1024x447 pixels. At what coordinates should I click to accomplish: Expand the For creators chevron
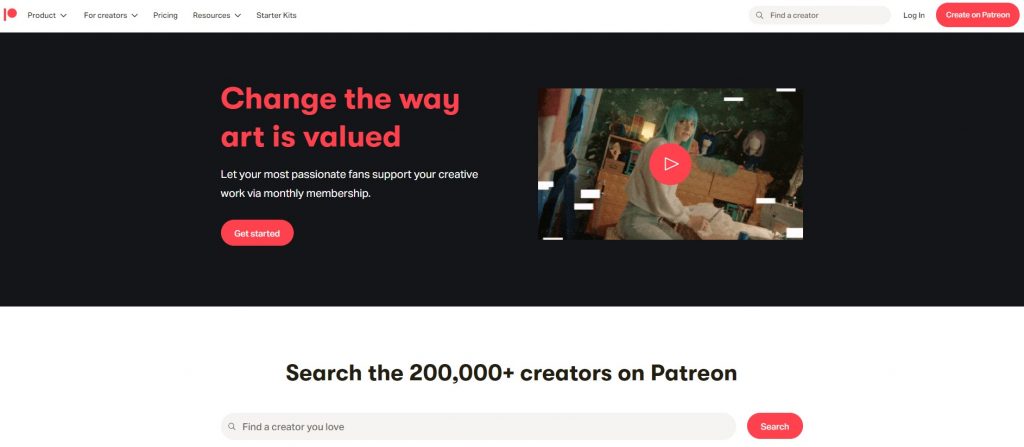(135, 16)
